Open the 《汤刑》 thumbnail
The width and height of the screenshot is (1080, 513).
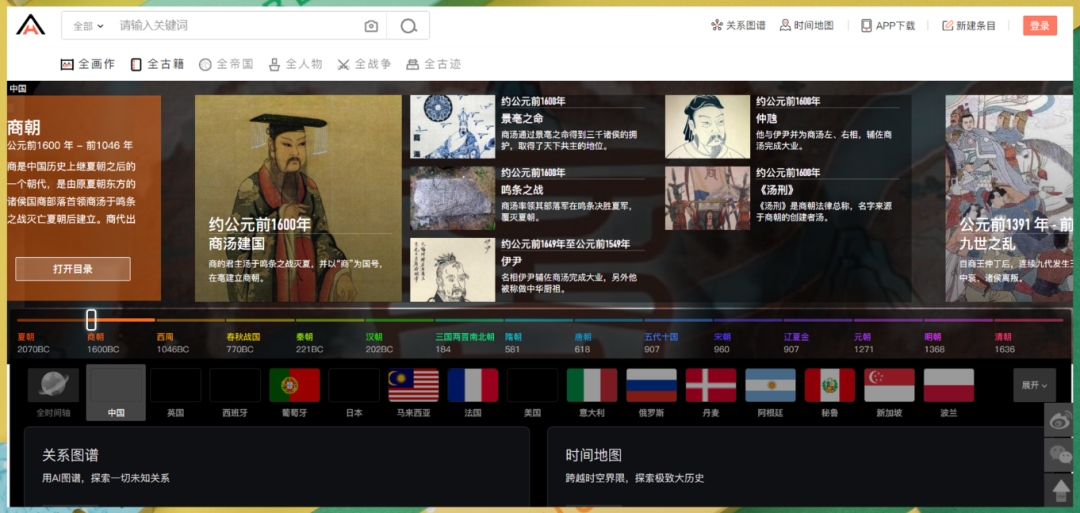point(707,198)
